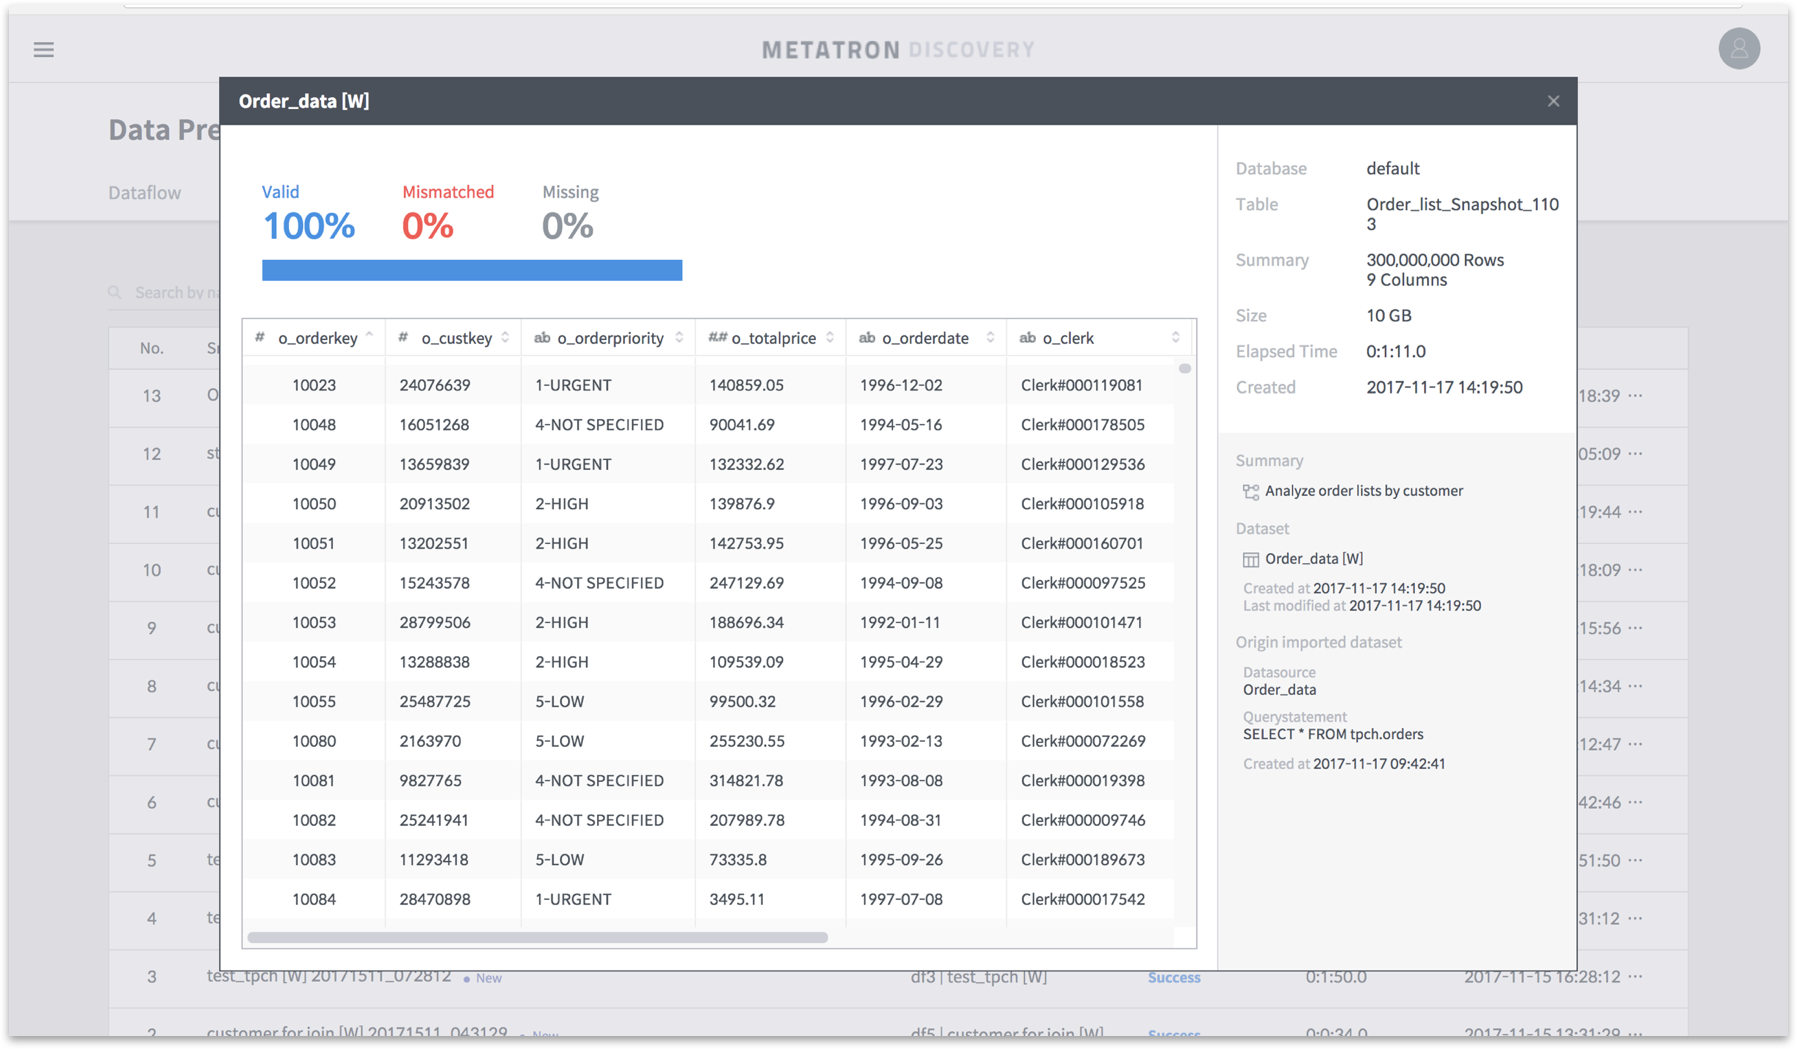Click the grid's horizontal scrollbar

[538, 937]
